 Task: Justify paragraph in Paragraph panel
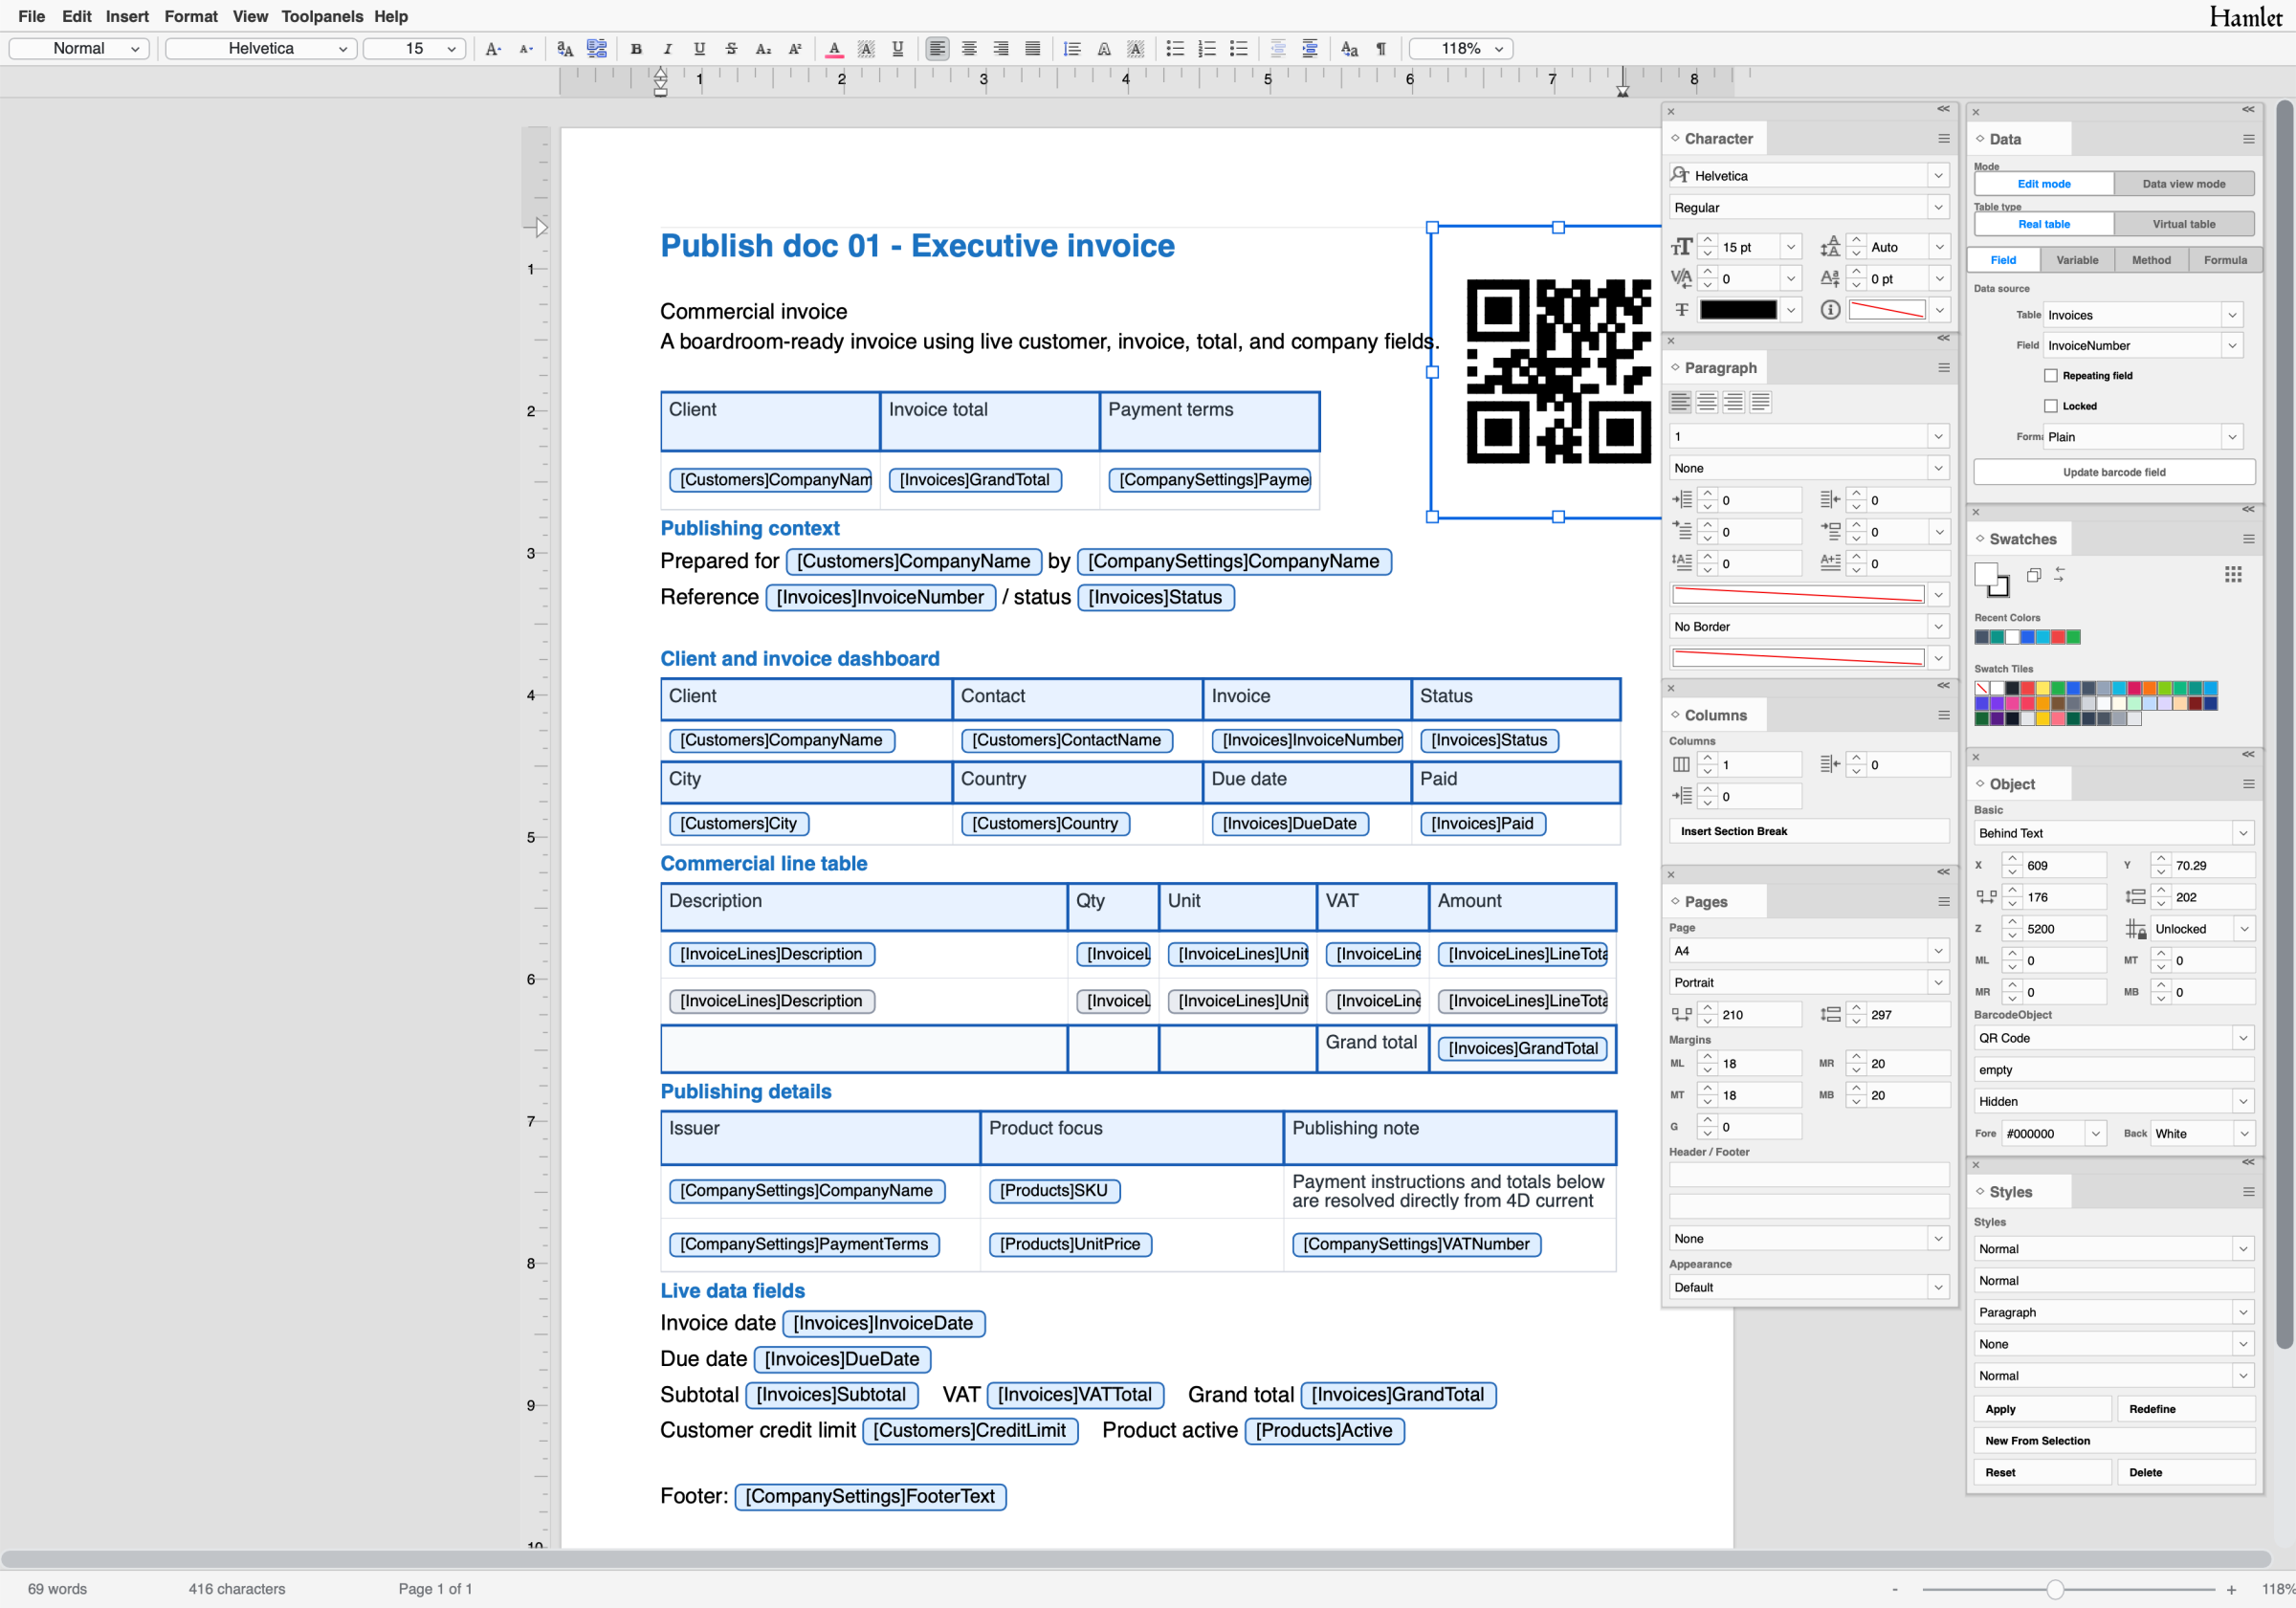pyautogui.click(x=1761, y=402)
